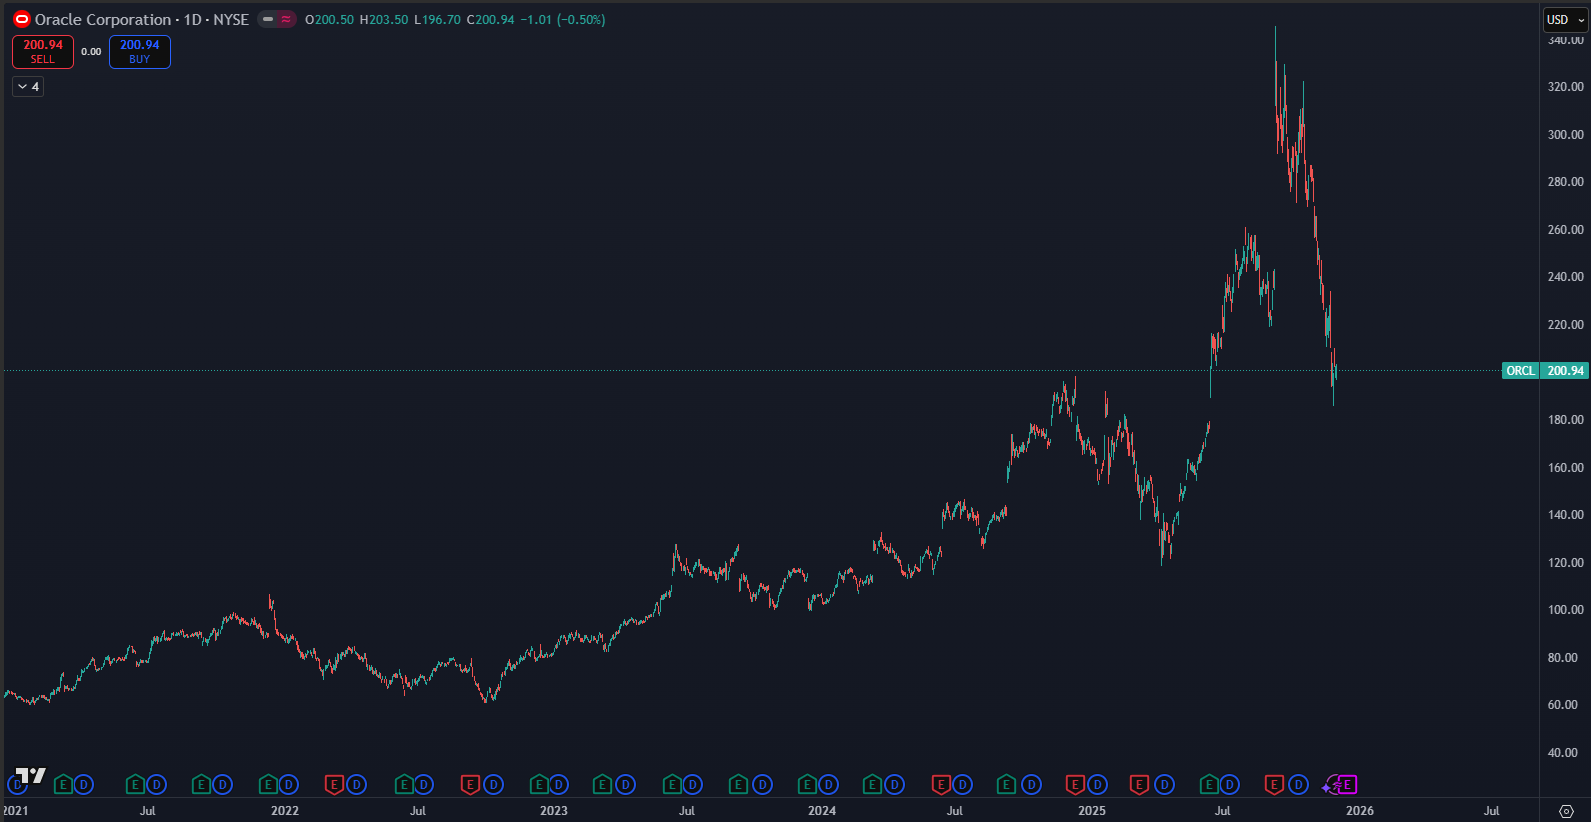Click the blue BUY 200.94 button
This screenshot has width=1591, height=822.
pos(140,52)
